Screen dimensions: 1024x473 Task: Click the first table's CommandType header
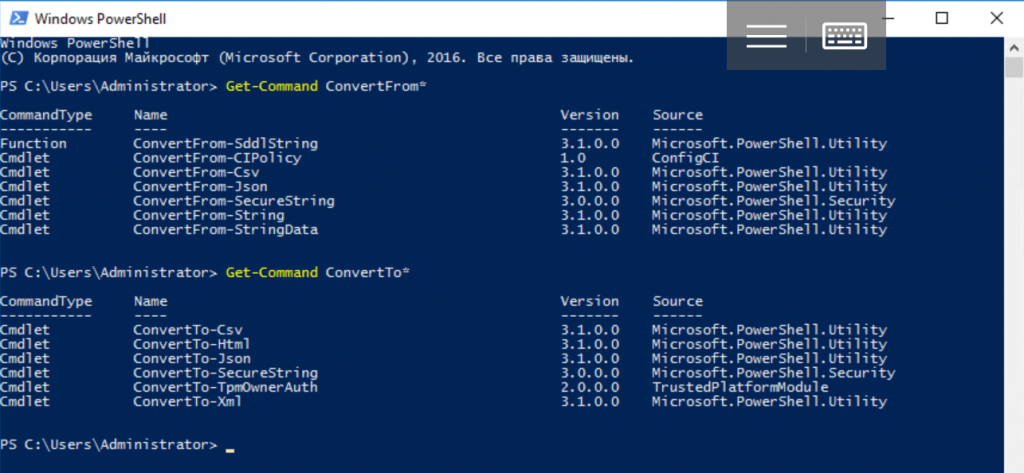[x=46, y=115]
